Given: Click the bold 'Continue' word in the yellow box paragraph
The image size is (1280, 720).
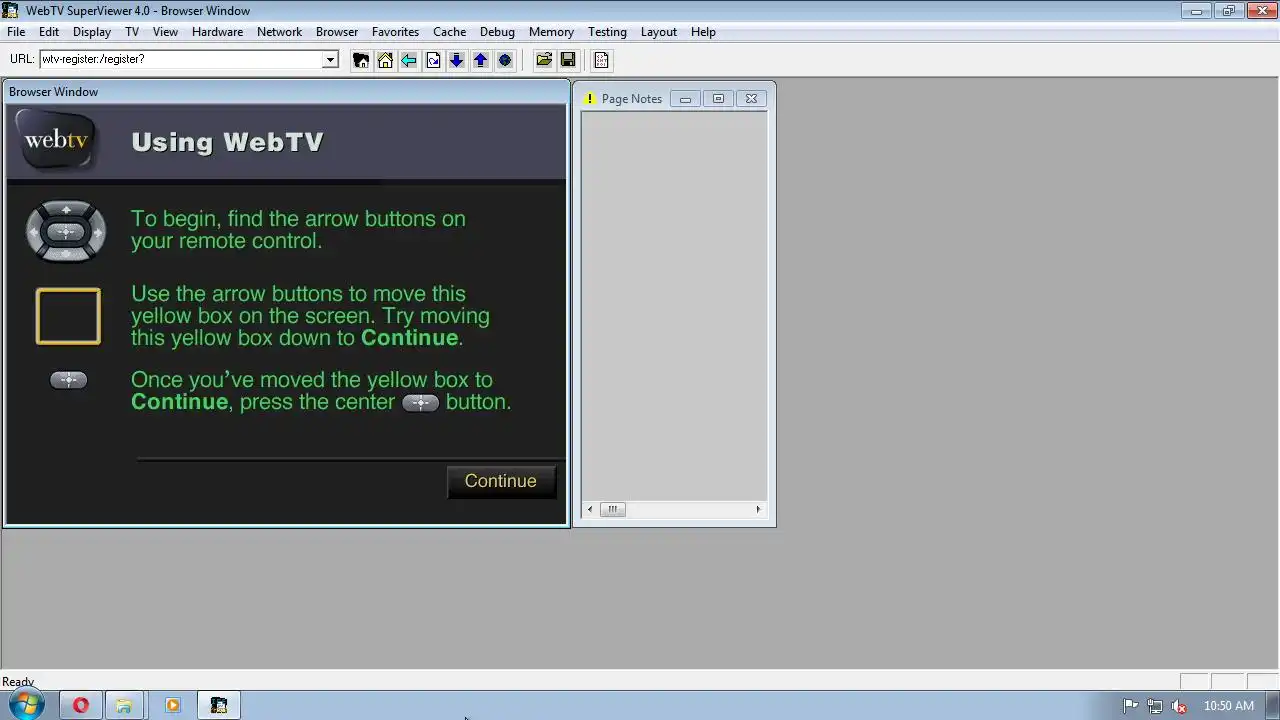Looking at the screenshot, I should click(x=409, y=338).
